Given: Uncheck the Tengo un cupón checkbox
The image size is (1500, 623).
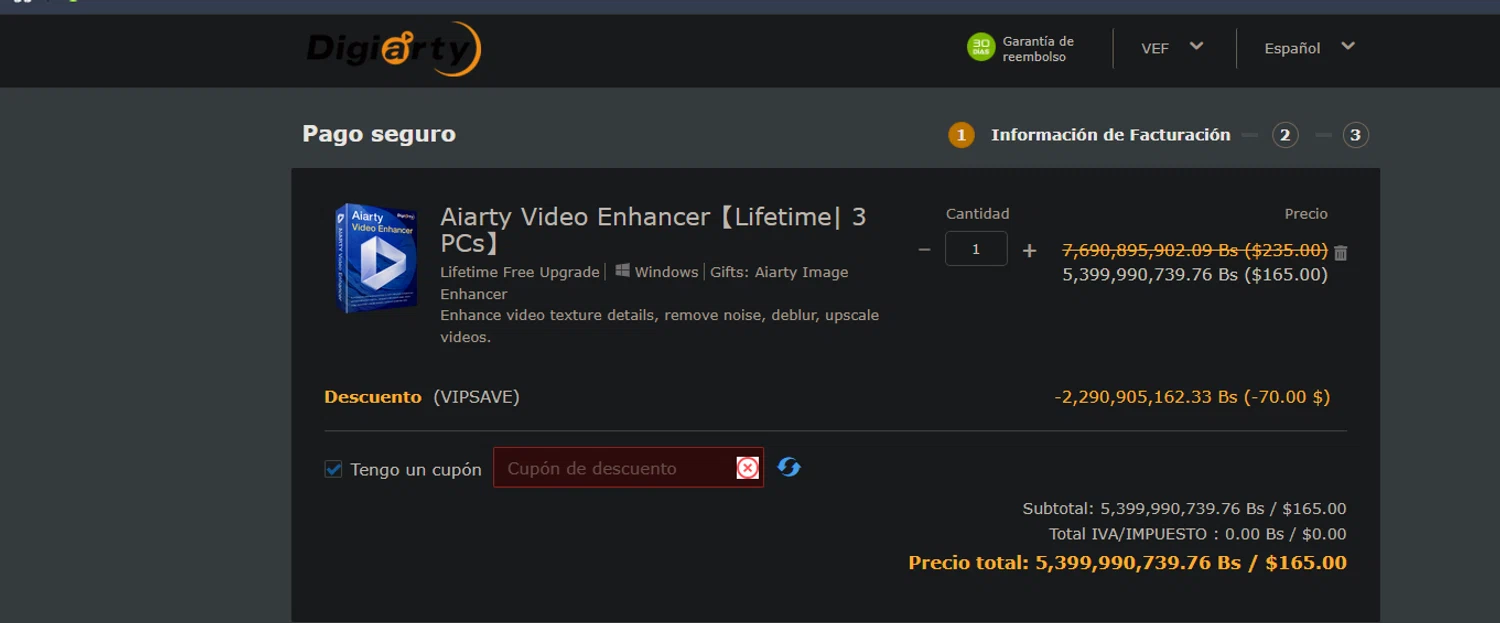Looking at the screenshot, I should click(x=334, y=469).
